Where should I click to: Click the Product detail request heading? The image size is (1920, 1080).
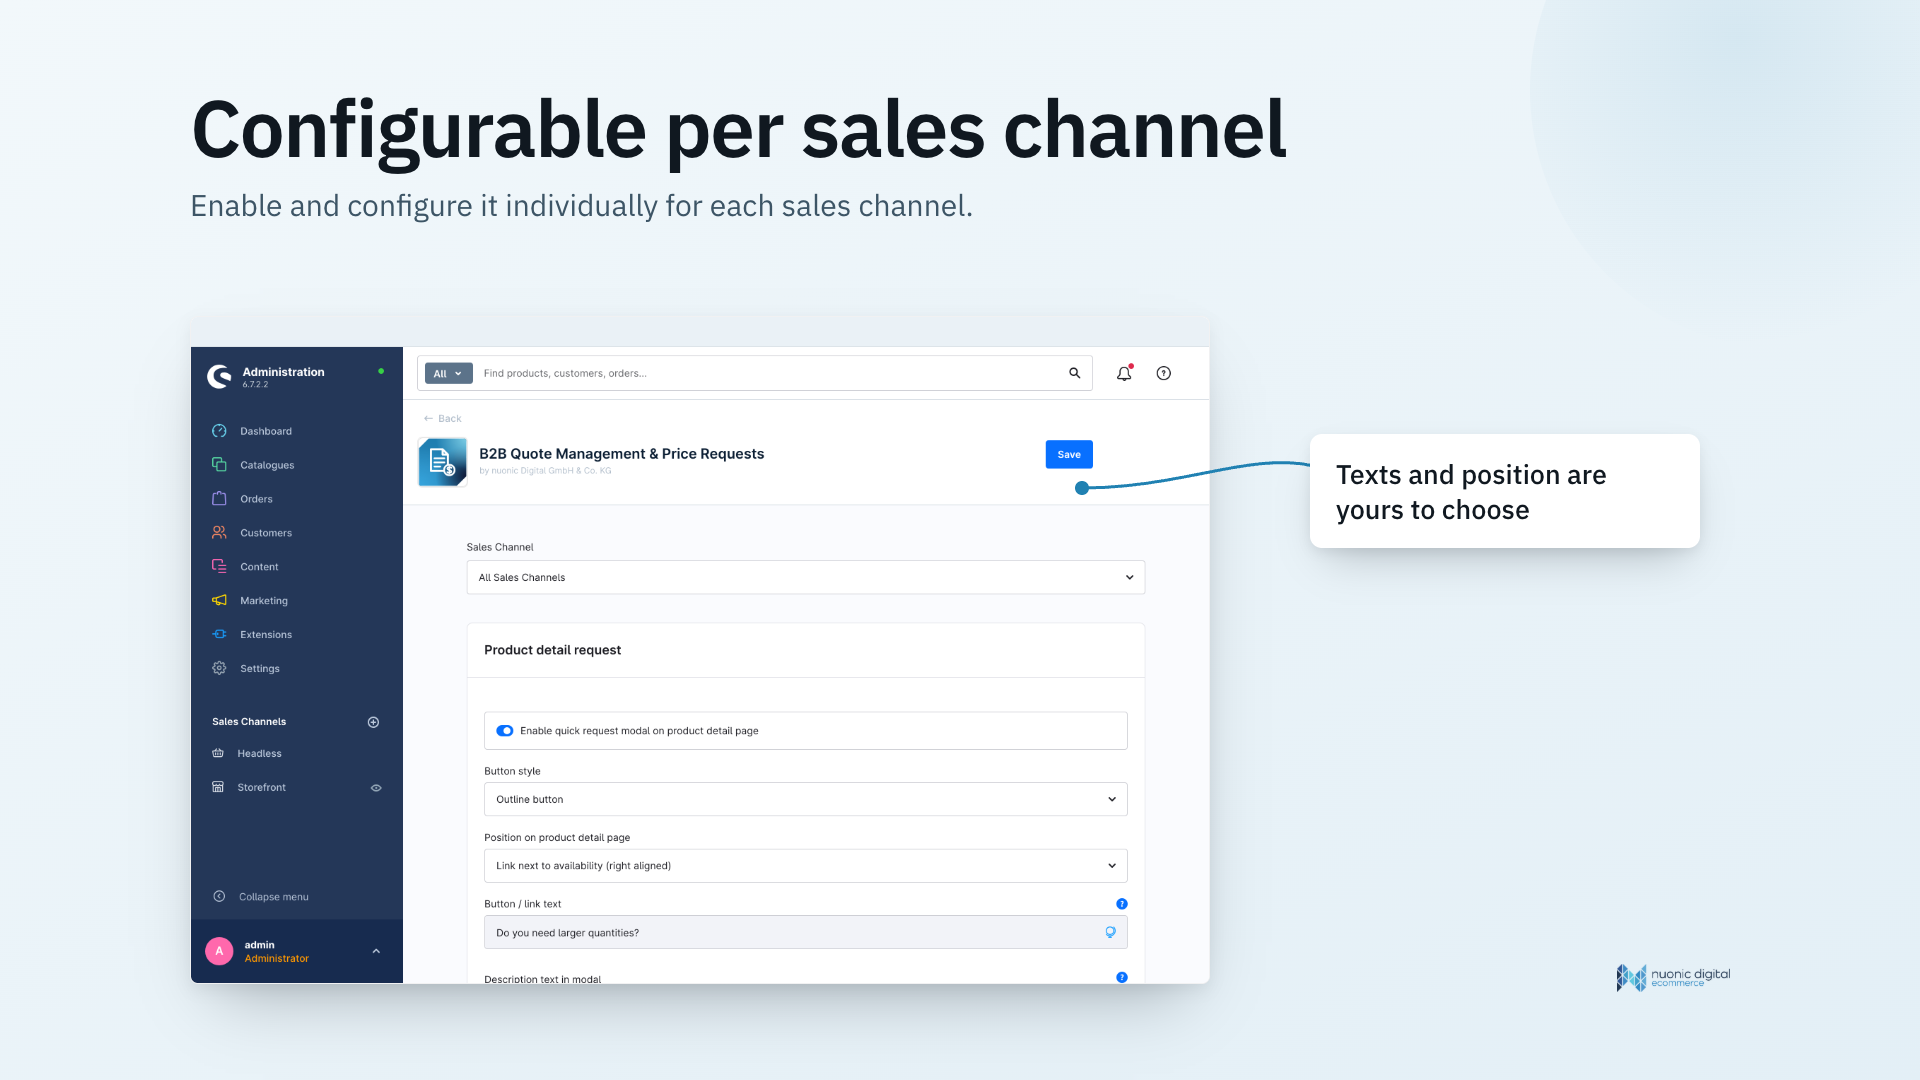(x=553, y=650)
